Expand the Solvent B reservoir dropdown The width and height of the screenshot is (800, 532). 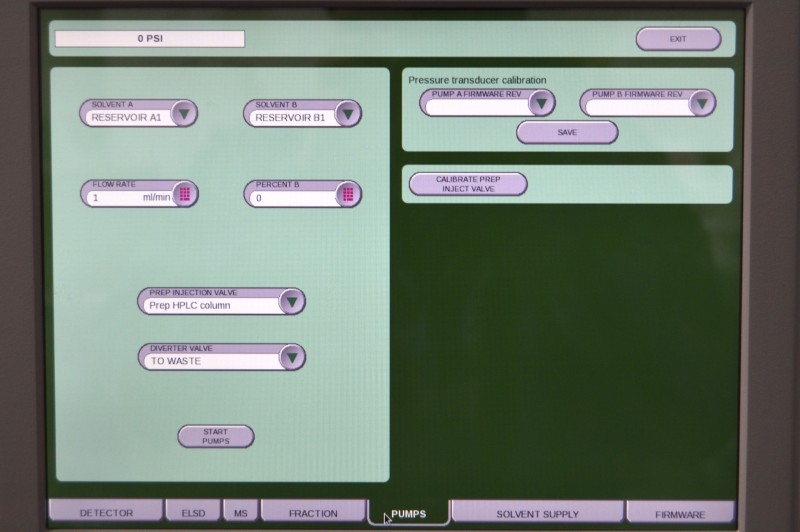tap(347, 114)
